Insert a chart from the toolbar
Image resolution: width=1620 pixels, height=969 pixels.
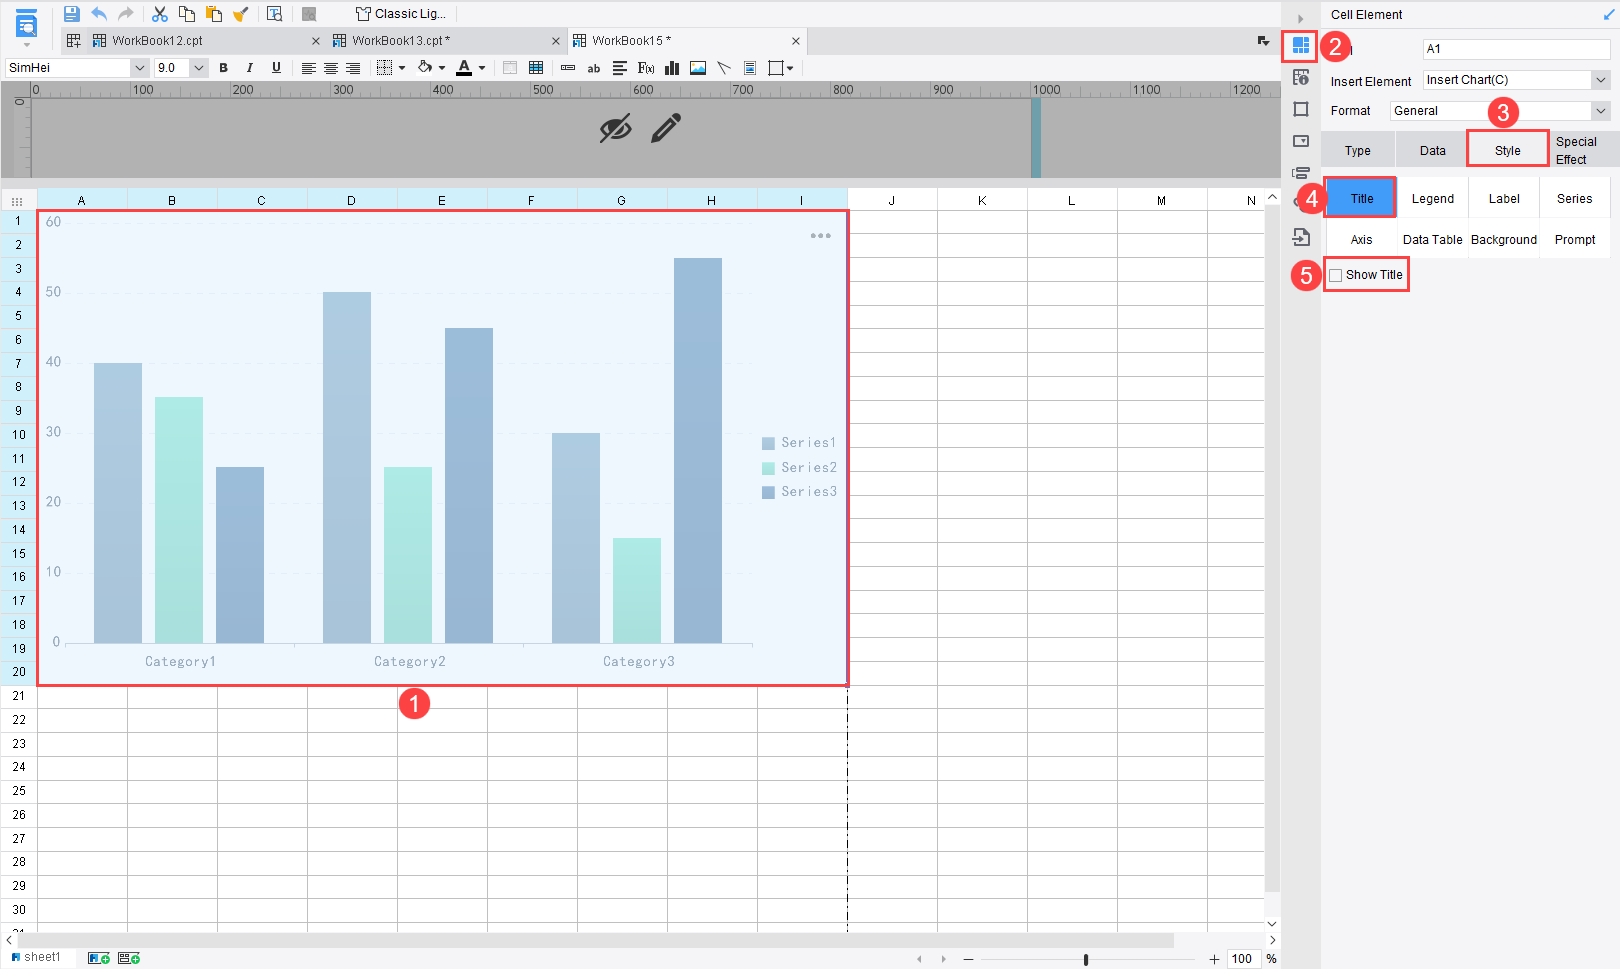point(672,68)
